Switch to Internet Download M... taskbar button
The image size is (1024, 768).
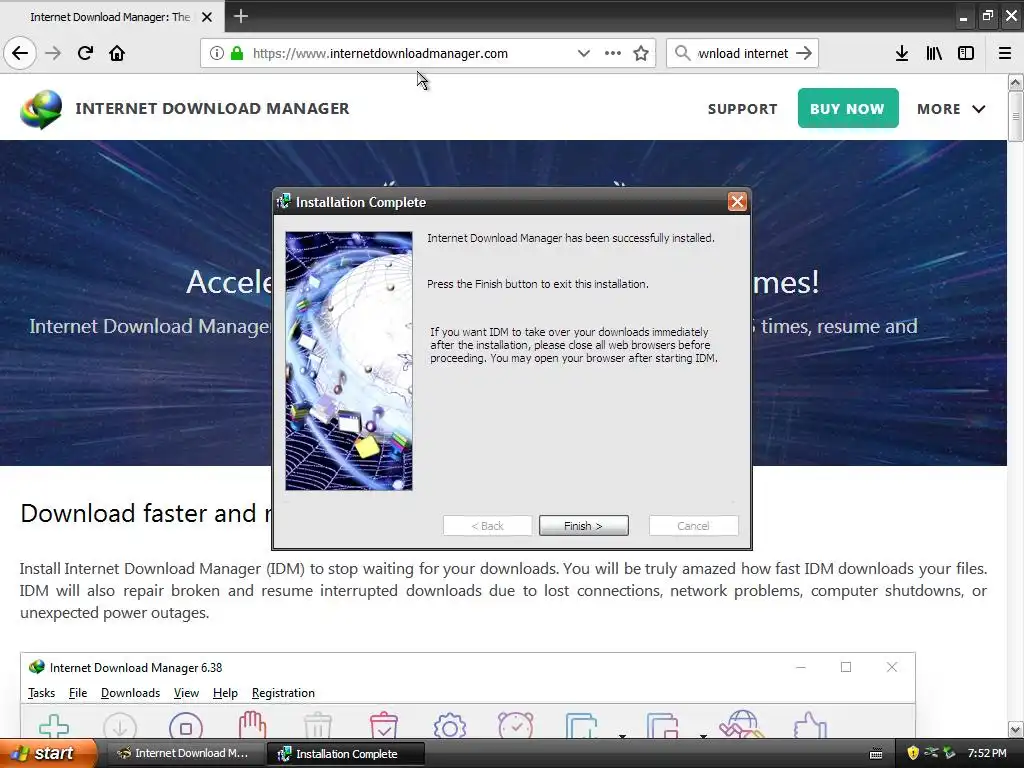[x=184, y=754]
